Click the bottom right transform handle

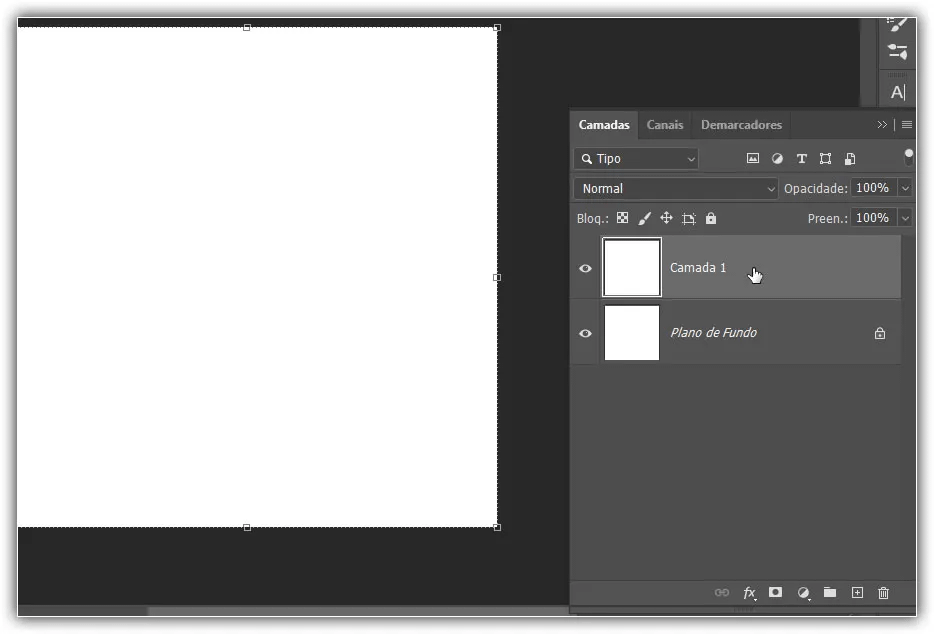(497, 527)
